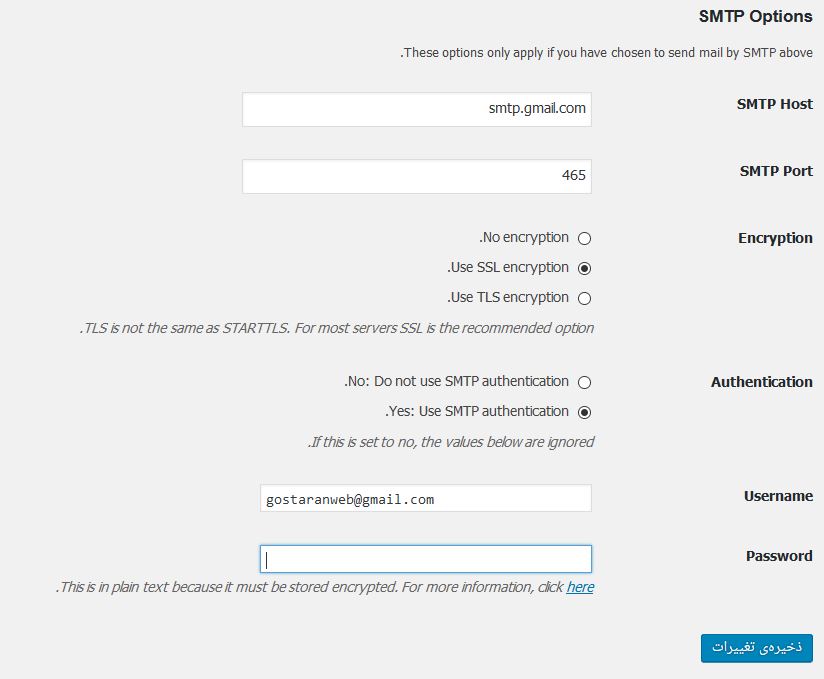
Task: Choose the Use SSL encryption radio button
Action: (585, 268)
